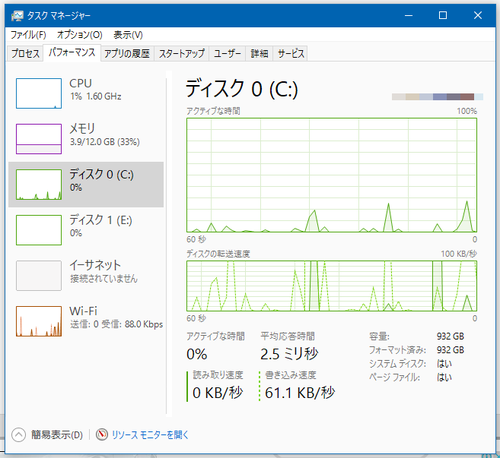Open the スタートアップ tab
Viewport: 500px width, 458px height.
(182, 53)
